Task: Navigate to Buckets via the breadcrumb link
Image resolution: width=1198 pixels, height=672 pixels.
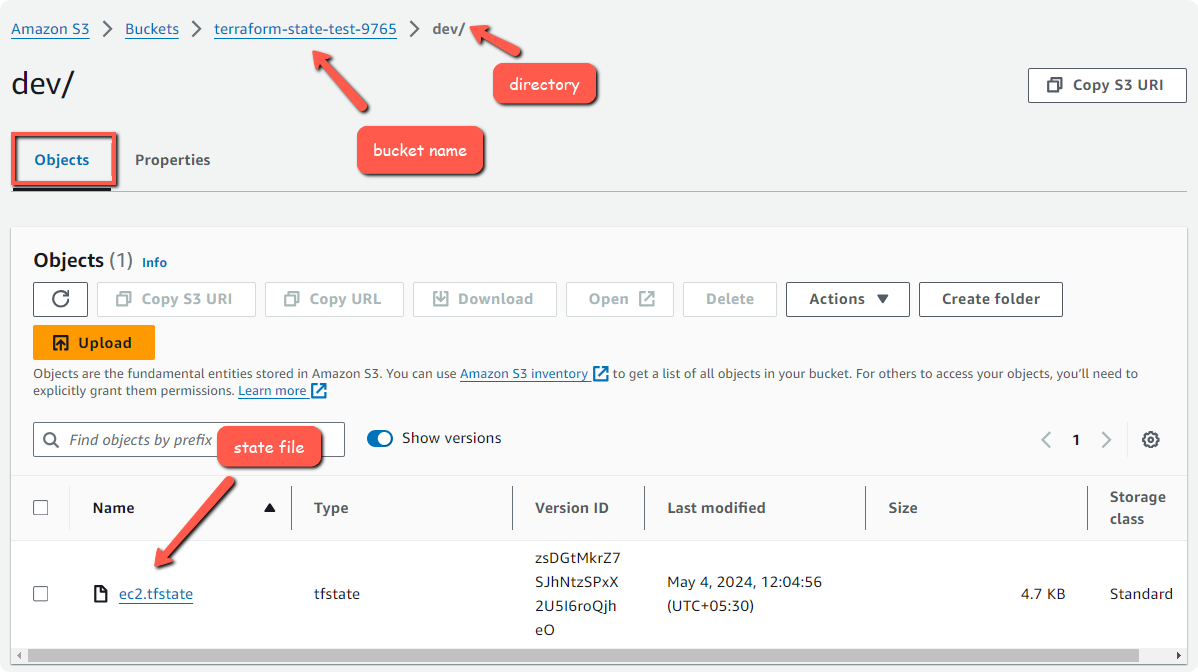Action: (x=151, y=29)
